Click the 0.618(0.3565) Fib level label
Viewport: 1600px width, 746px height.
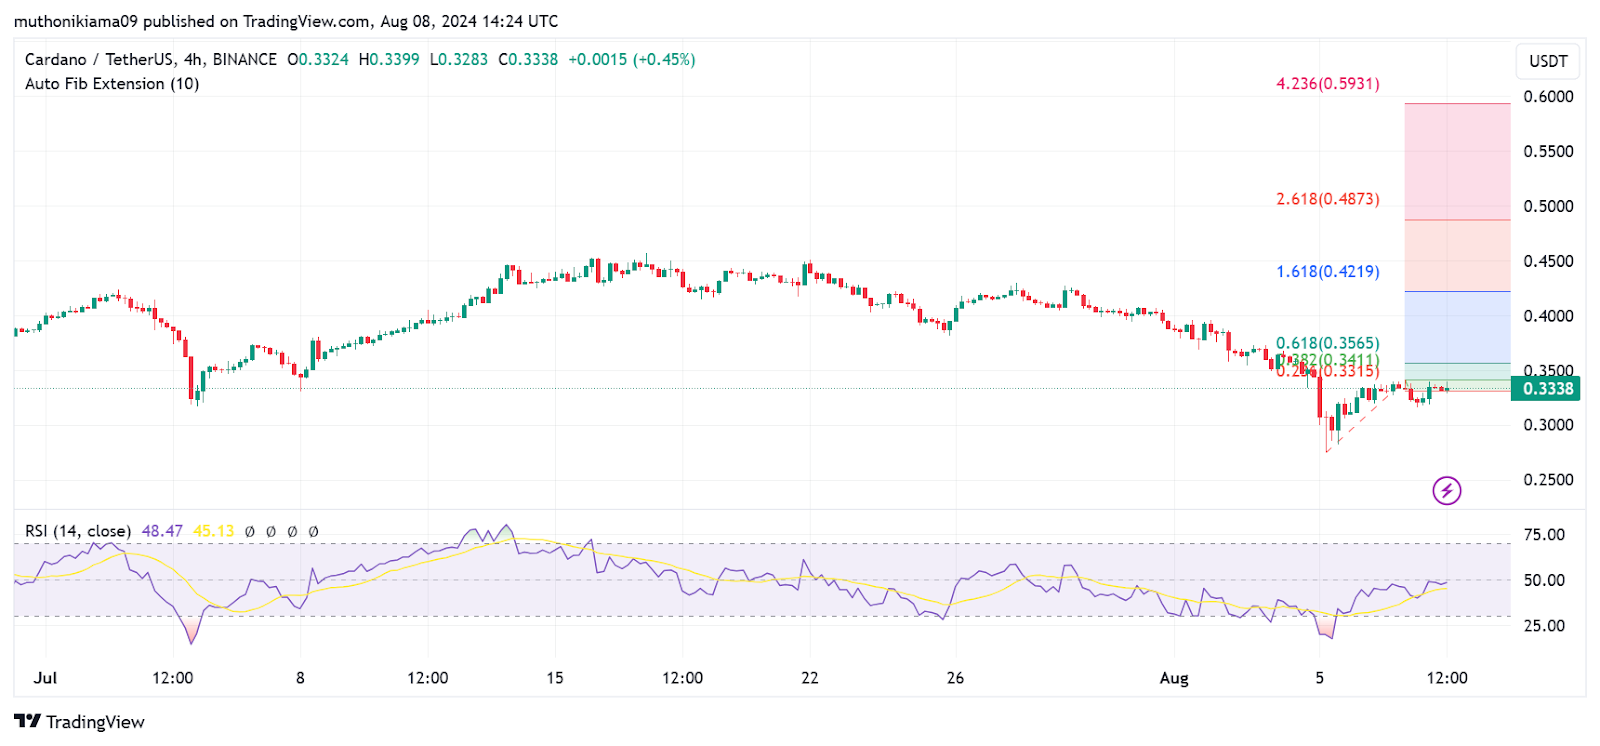click(1328, 343)
